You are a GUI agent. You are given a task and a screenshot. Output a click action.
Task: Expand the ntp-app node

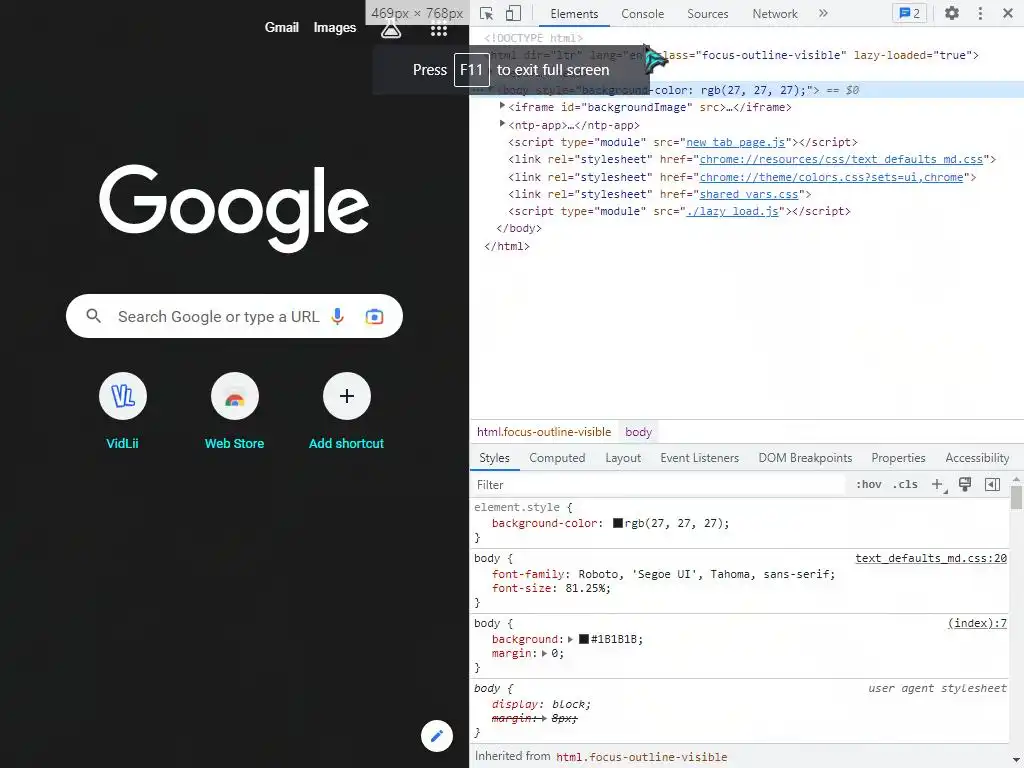(502, 123)
